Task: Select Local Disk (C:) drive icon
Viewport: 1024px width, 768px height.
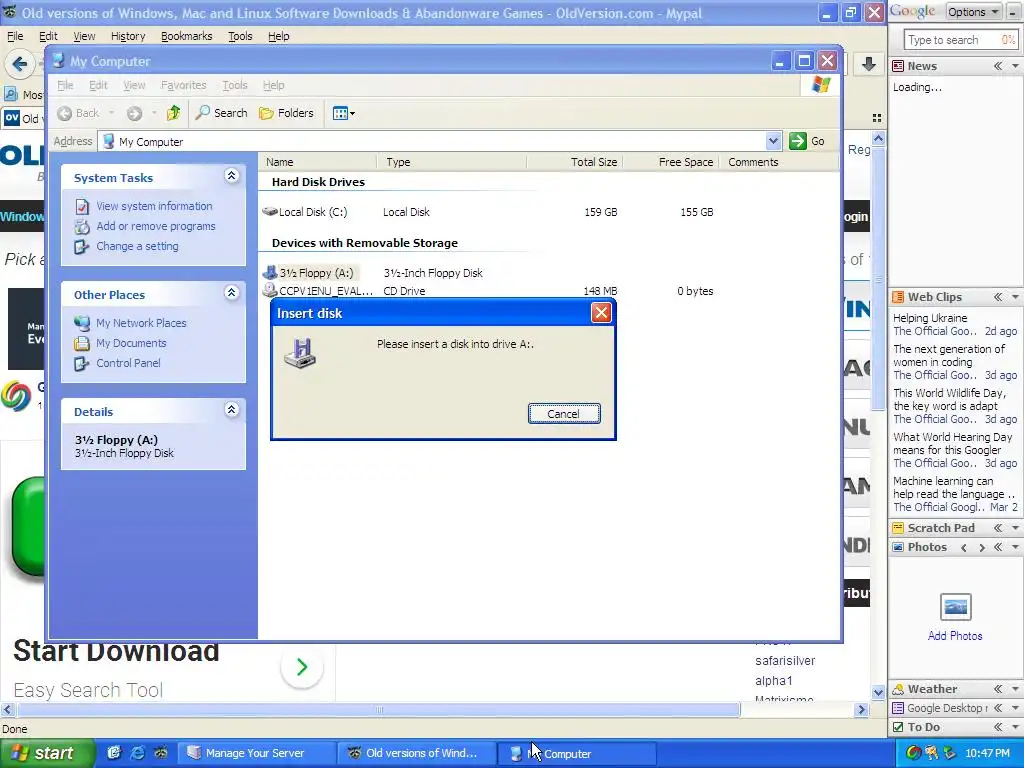Action: (x=269, y=212)
